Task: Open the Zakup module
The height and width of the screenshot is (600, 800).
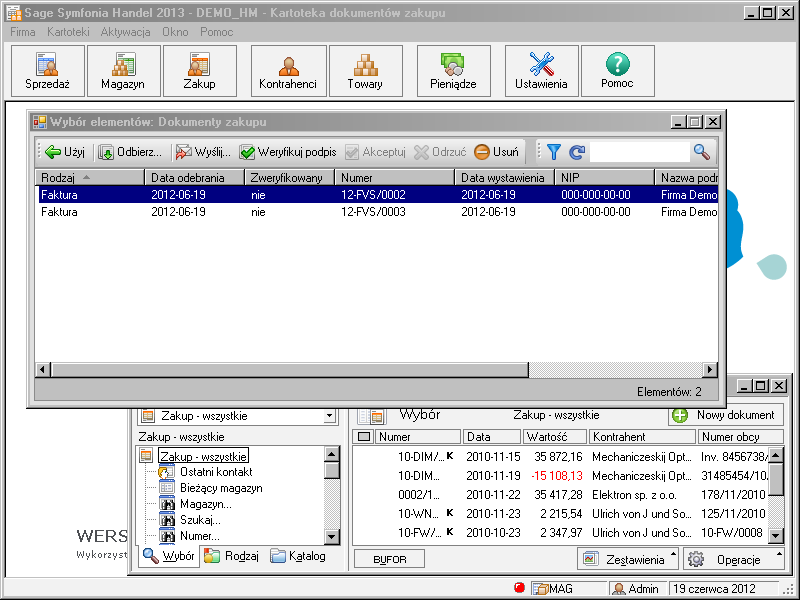Action: 199,71
